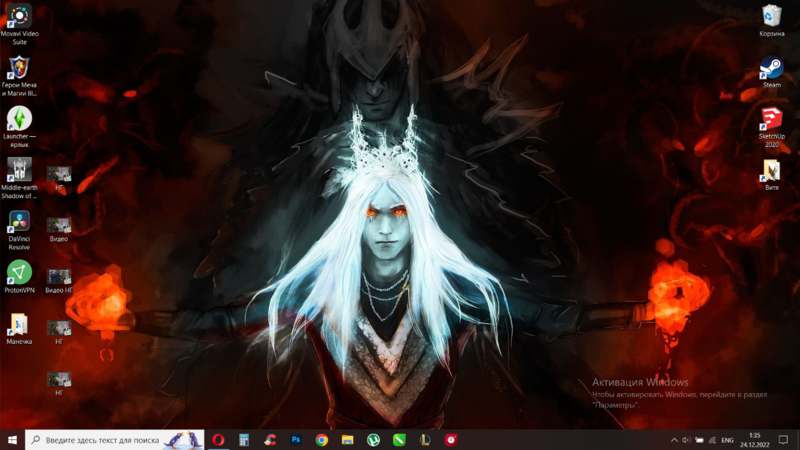The height and width of the screenshot is (450, 800).
Task: Open Middle-earth Shadow of Mordor shortcut
Action: pos(19,178)
